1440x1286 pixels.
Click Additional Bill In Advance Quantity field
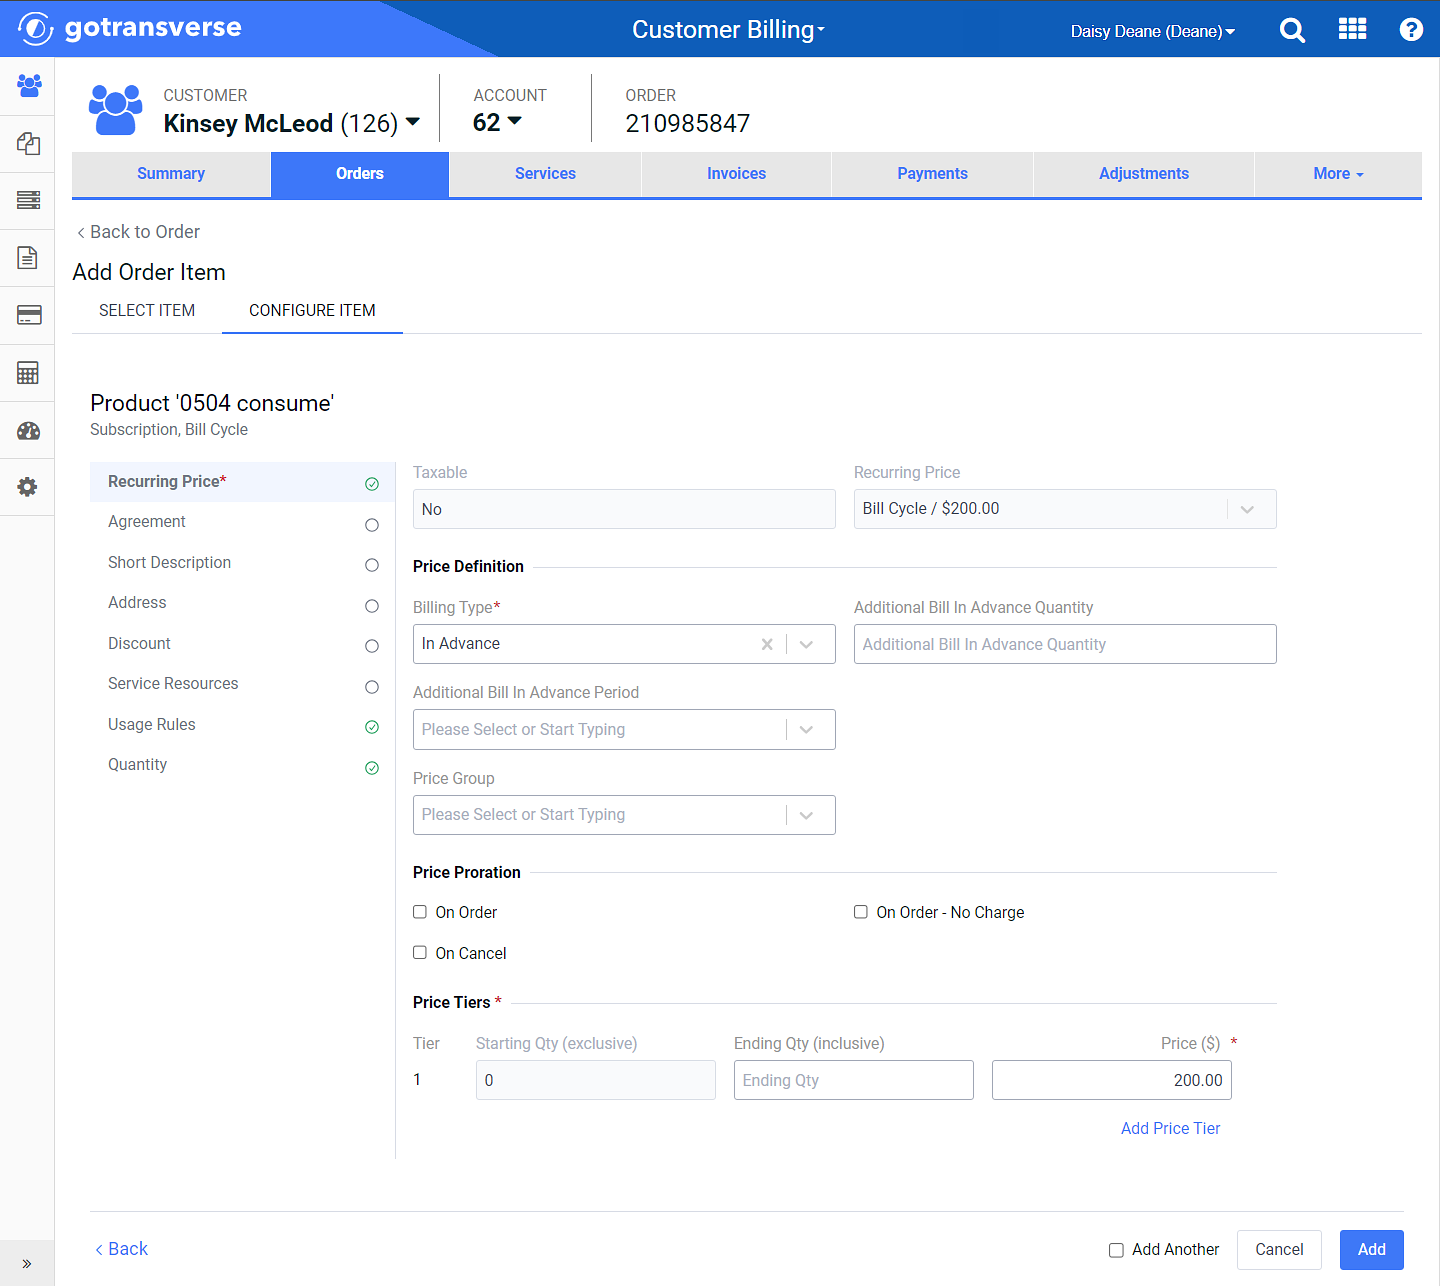pos(1065,644)
